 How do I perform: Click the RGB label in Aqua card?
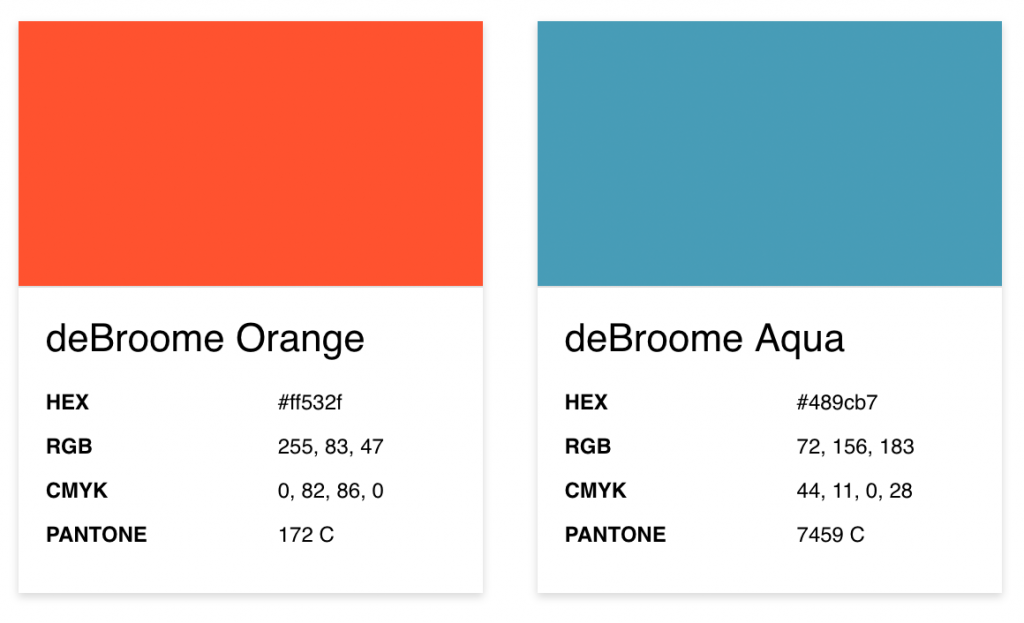tap(588, 447)
